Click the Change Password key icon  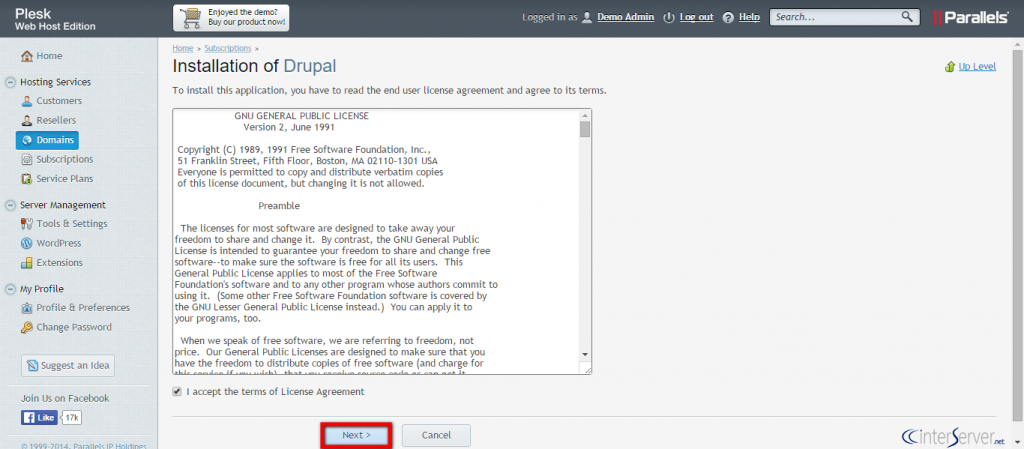[27, 328]
